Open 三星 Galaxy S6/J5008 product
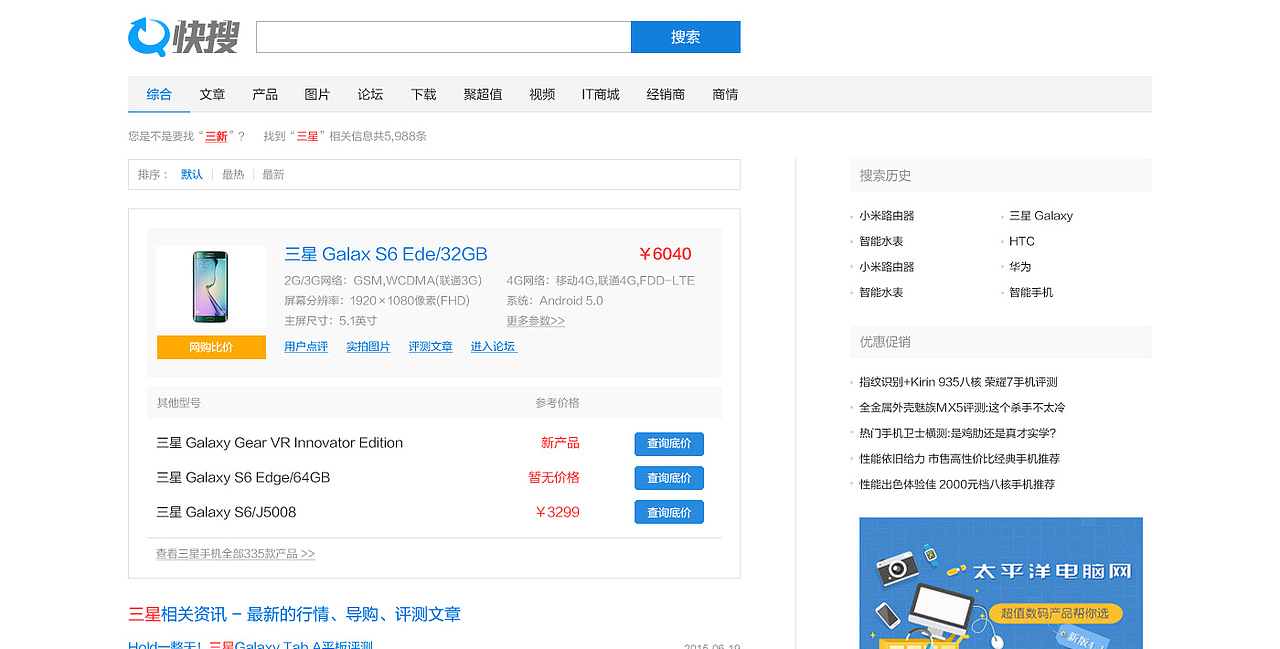The width and height of the screenshot is (1280, 649). [x=226, y=512]
